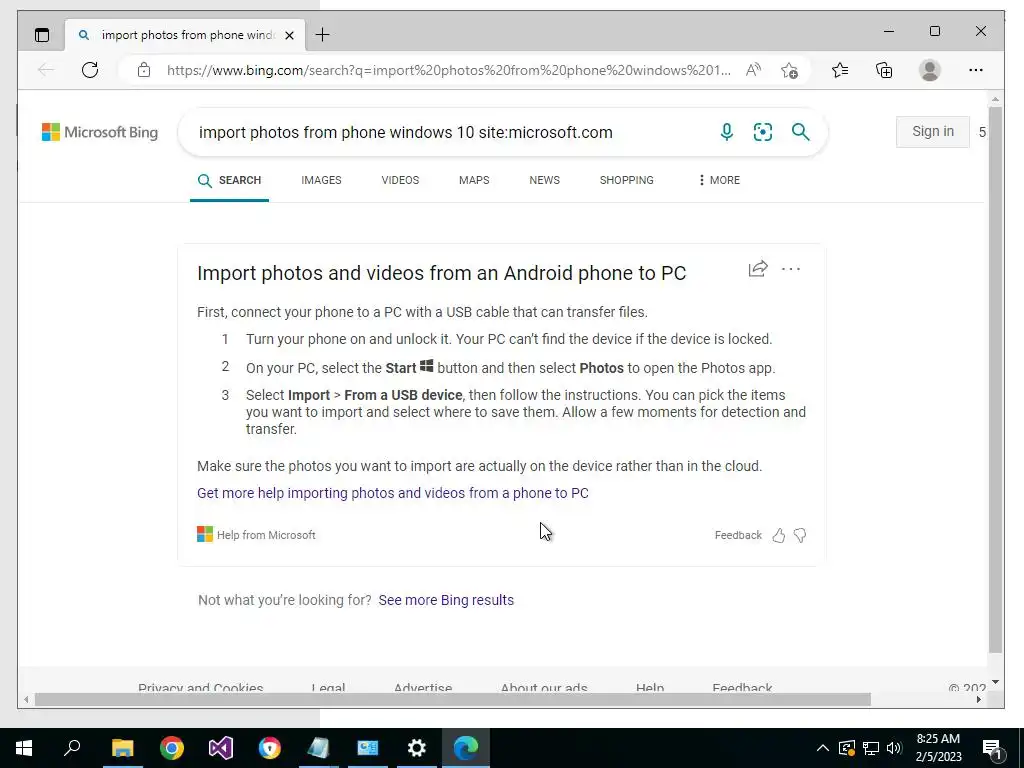Open Edge tab actions menu icon

click(42, 35)
